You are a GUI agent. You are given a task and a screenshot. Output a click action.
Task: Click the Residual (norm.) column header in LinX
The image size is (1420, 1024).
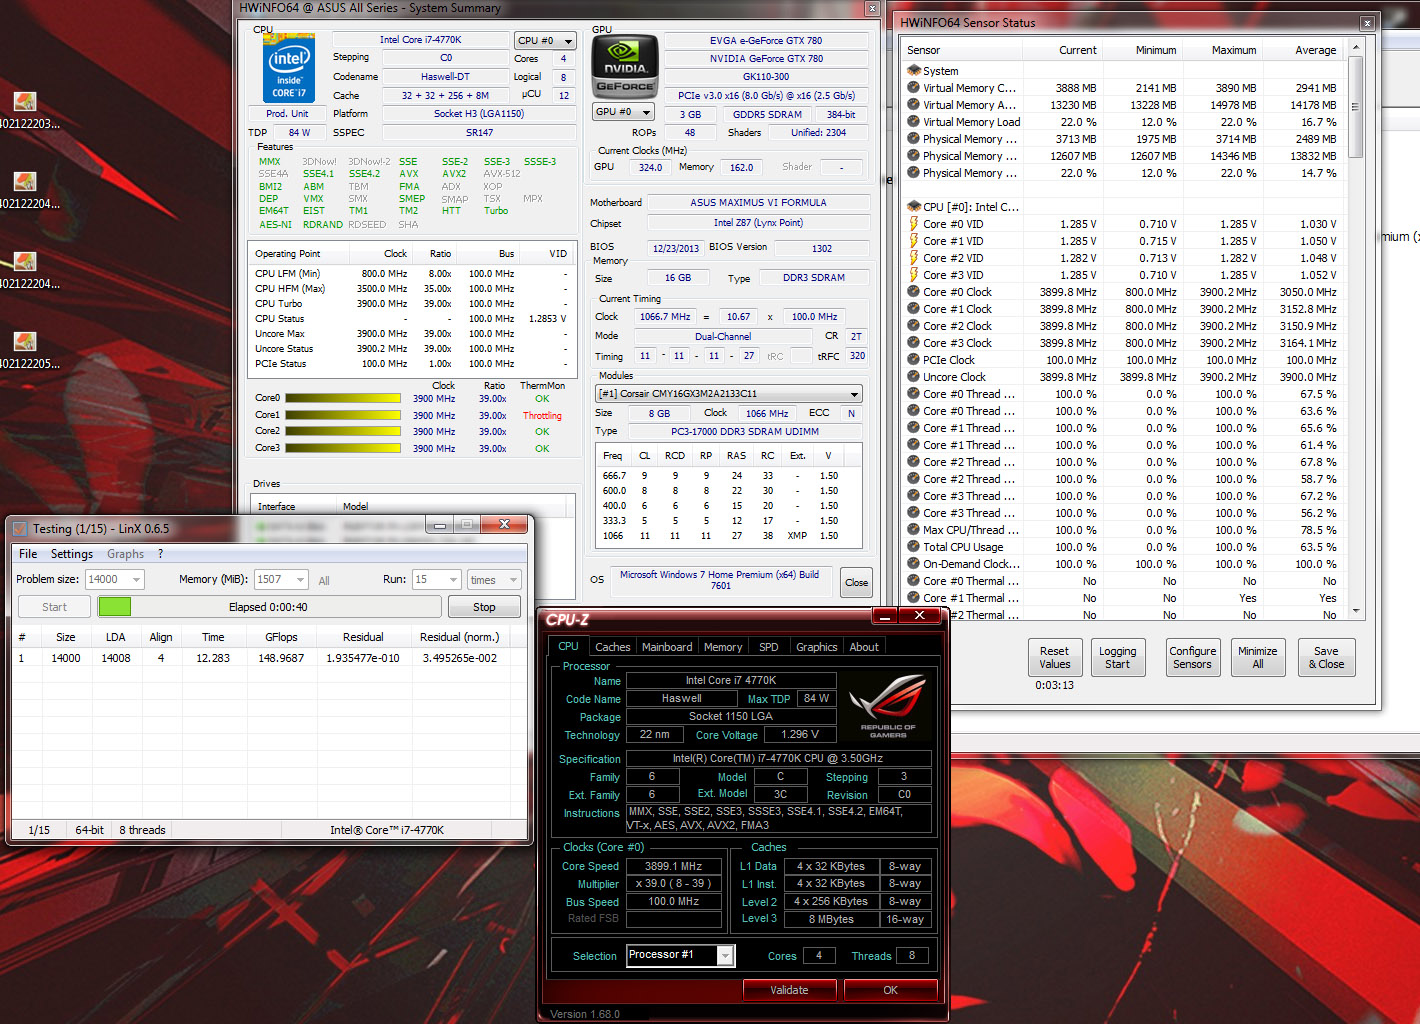pos(459,637)
